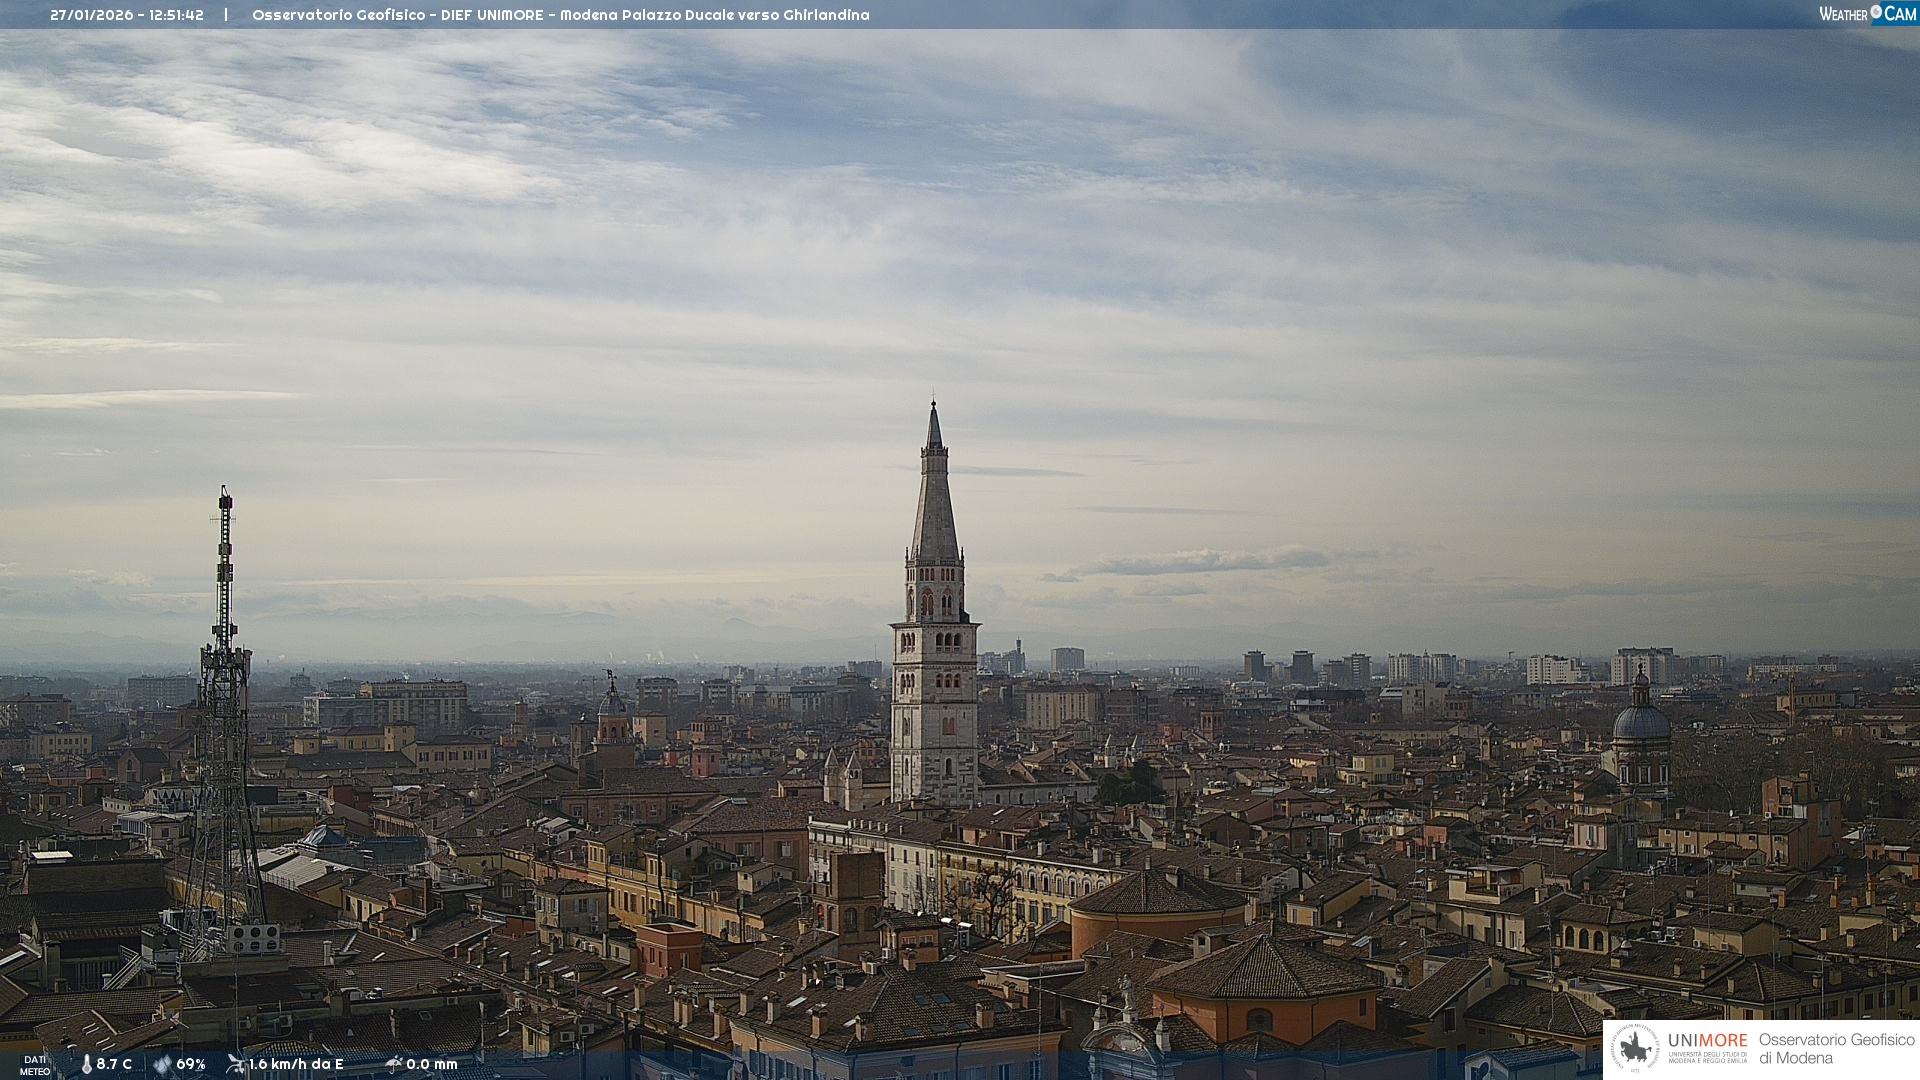Click the Osservatorio Geofisico di Modena caption
Viewport: 1920px width, 1080px height.
[1836, 1048]
